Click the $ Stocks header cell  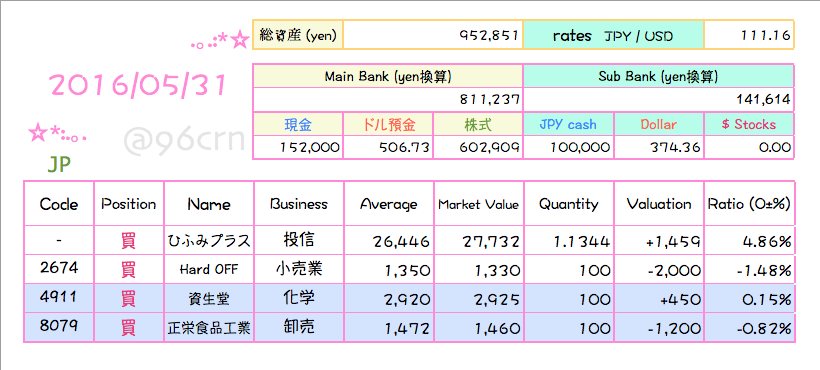pos(749,124)
